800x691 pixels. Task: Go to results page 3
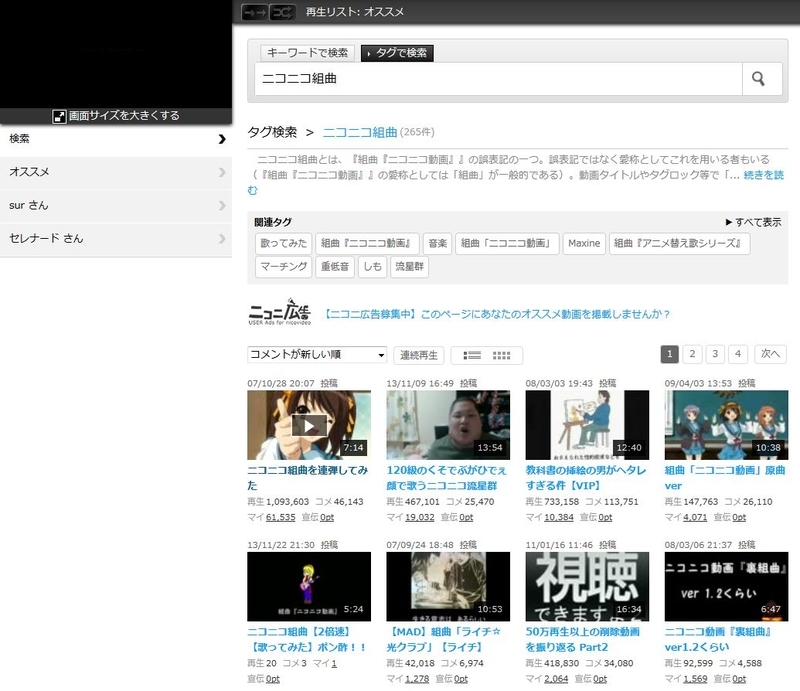click(715, 354)
